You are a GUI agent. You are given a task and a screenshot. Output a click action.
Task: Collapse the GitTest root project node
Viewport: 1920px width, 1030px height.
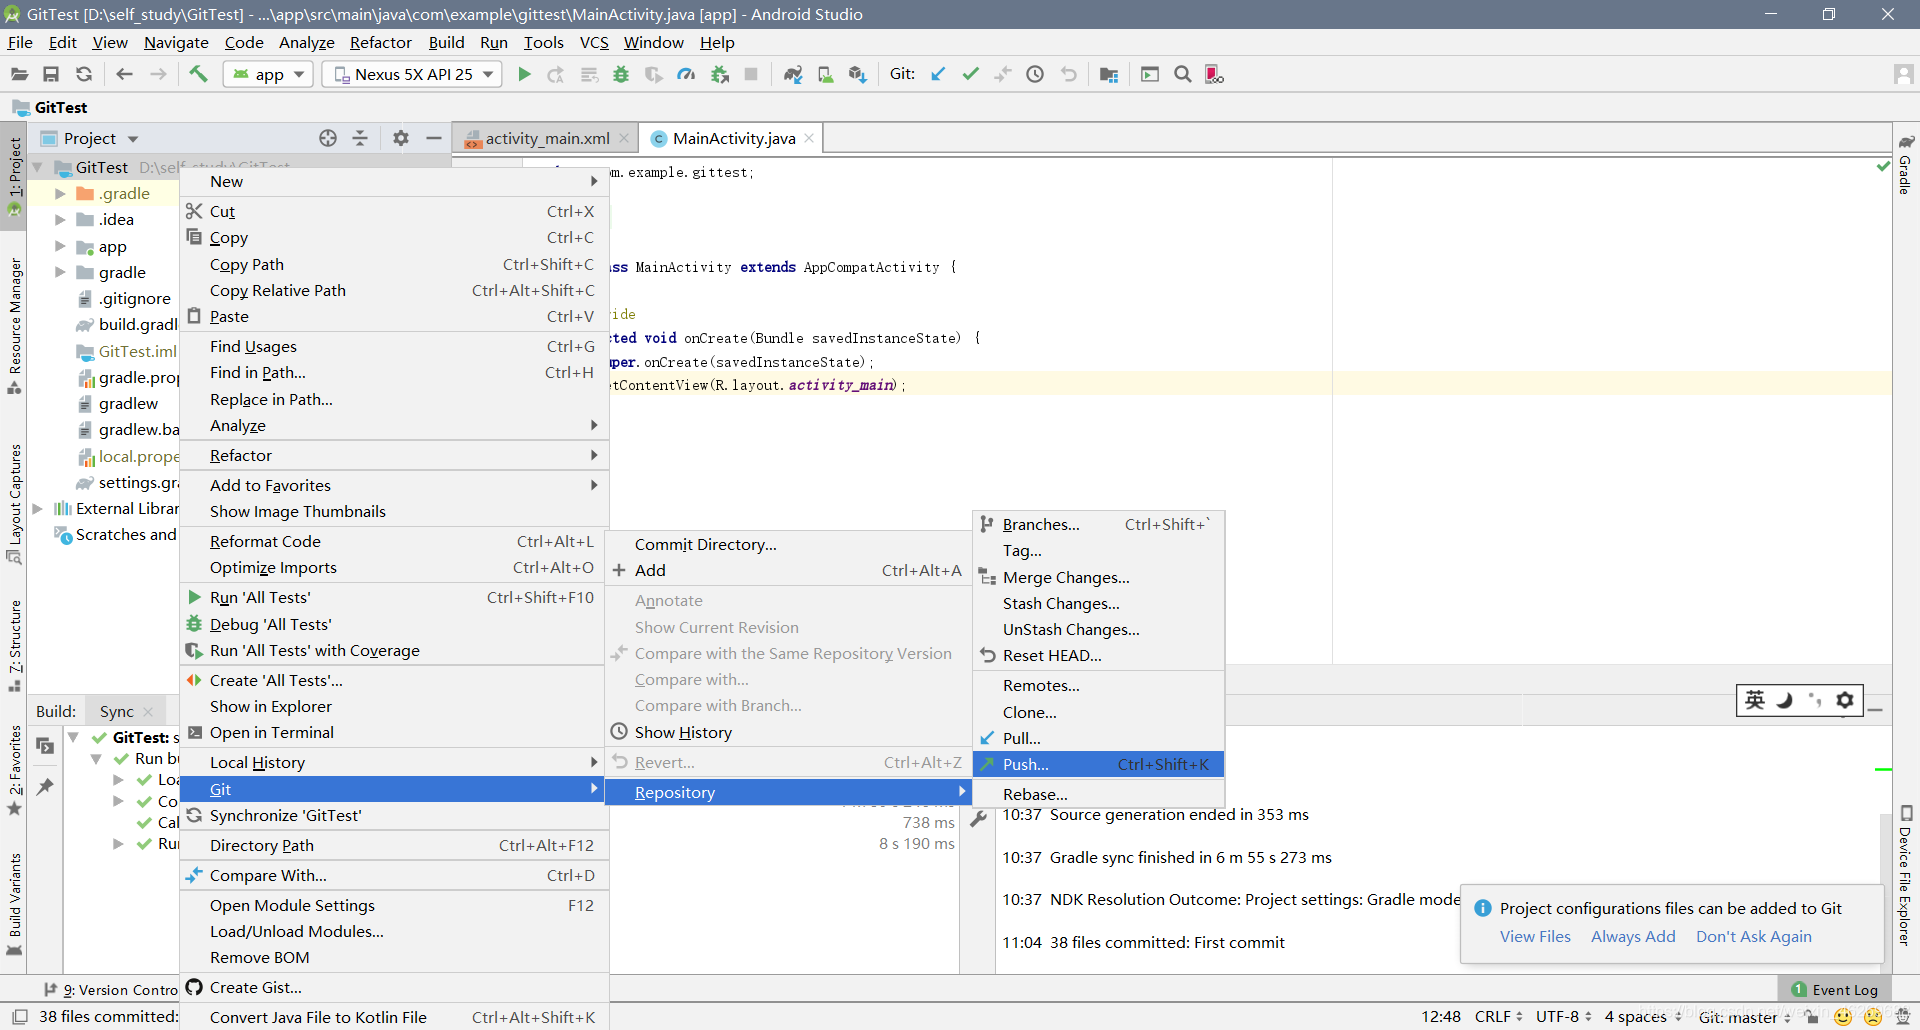[x=38, y=167]
